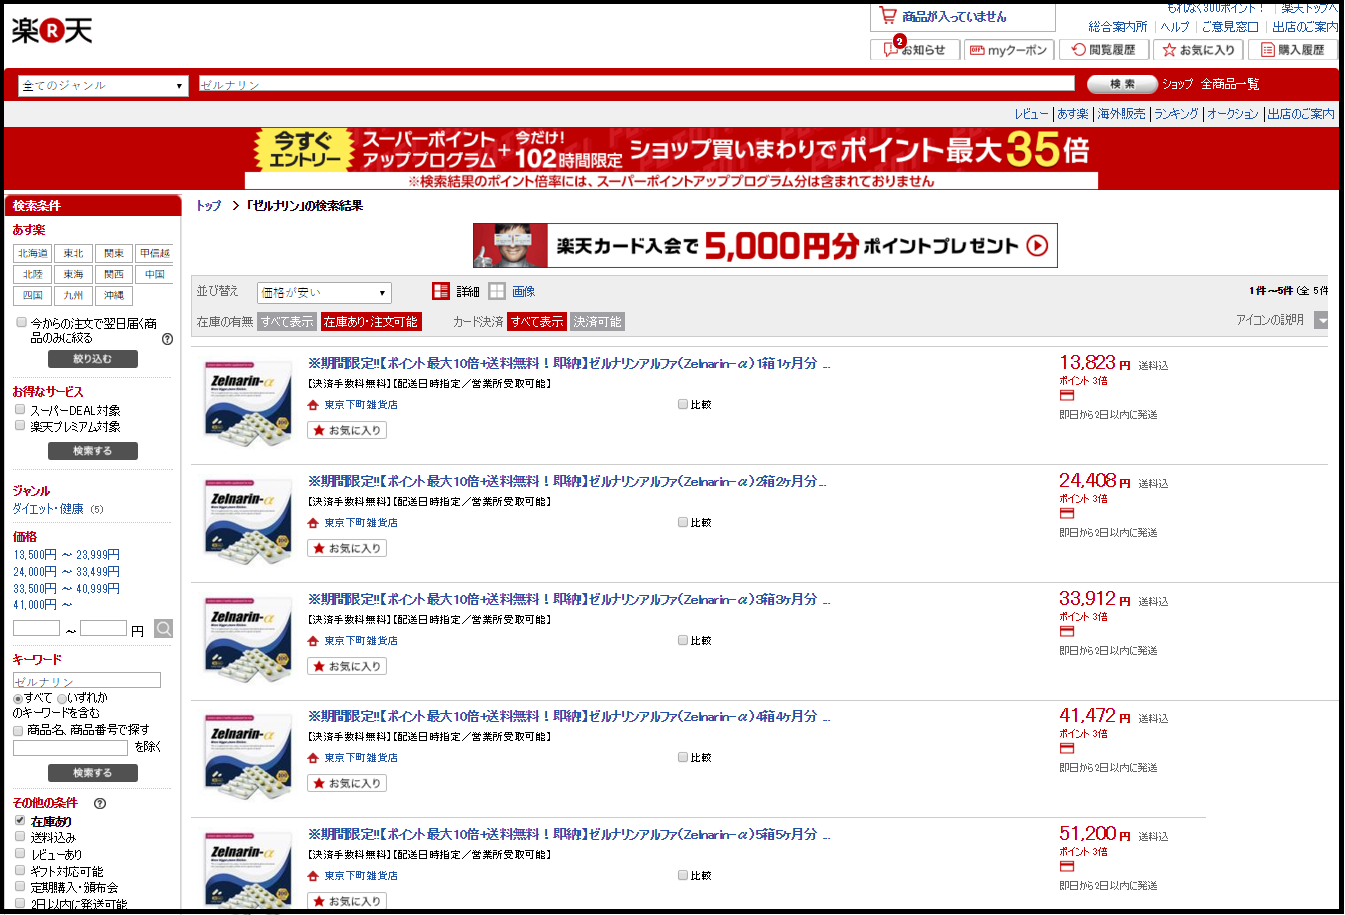Select 決済可能 card payment filter
This screenshot has width=1345, height=915.
[597, 322]
